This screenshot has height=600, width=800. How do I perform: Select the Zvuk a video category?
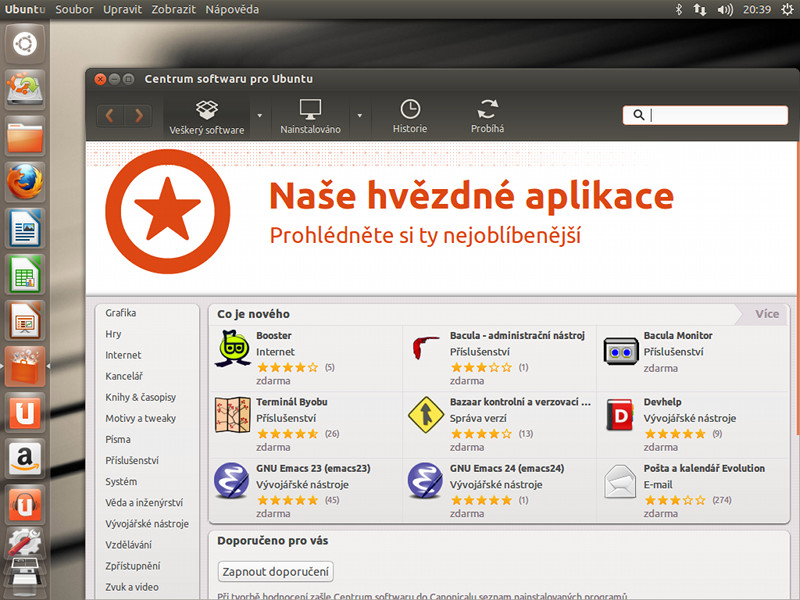click(132, 587)
